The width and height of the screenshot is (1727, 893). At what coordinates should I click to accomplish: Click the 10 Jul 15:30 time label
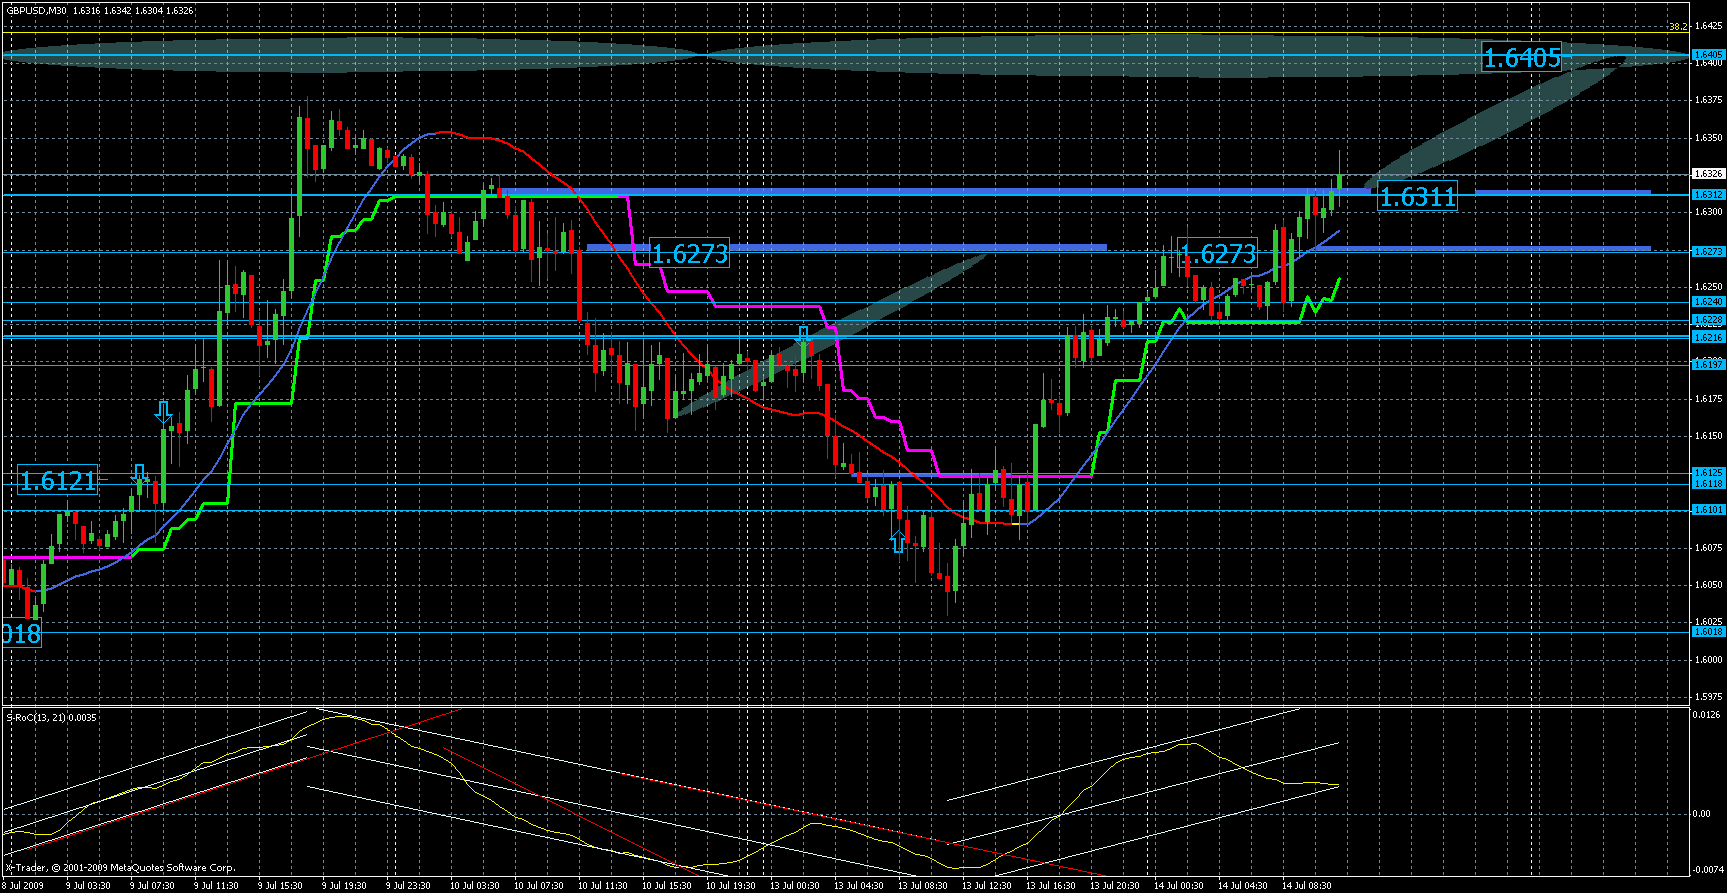pyautogui.click(x=667, y=886)
